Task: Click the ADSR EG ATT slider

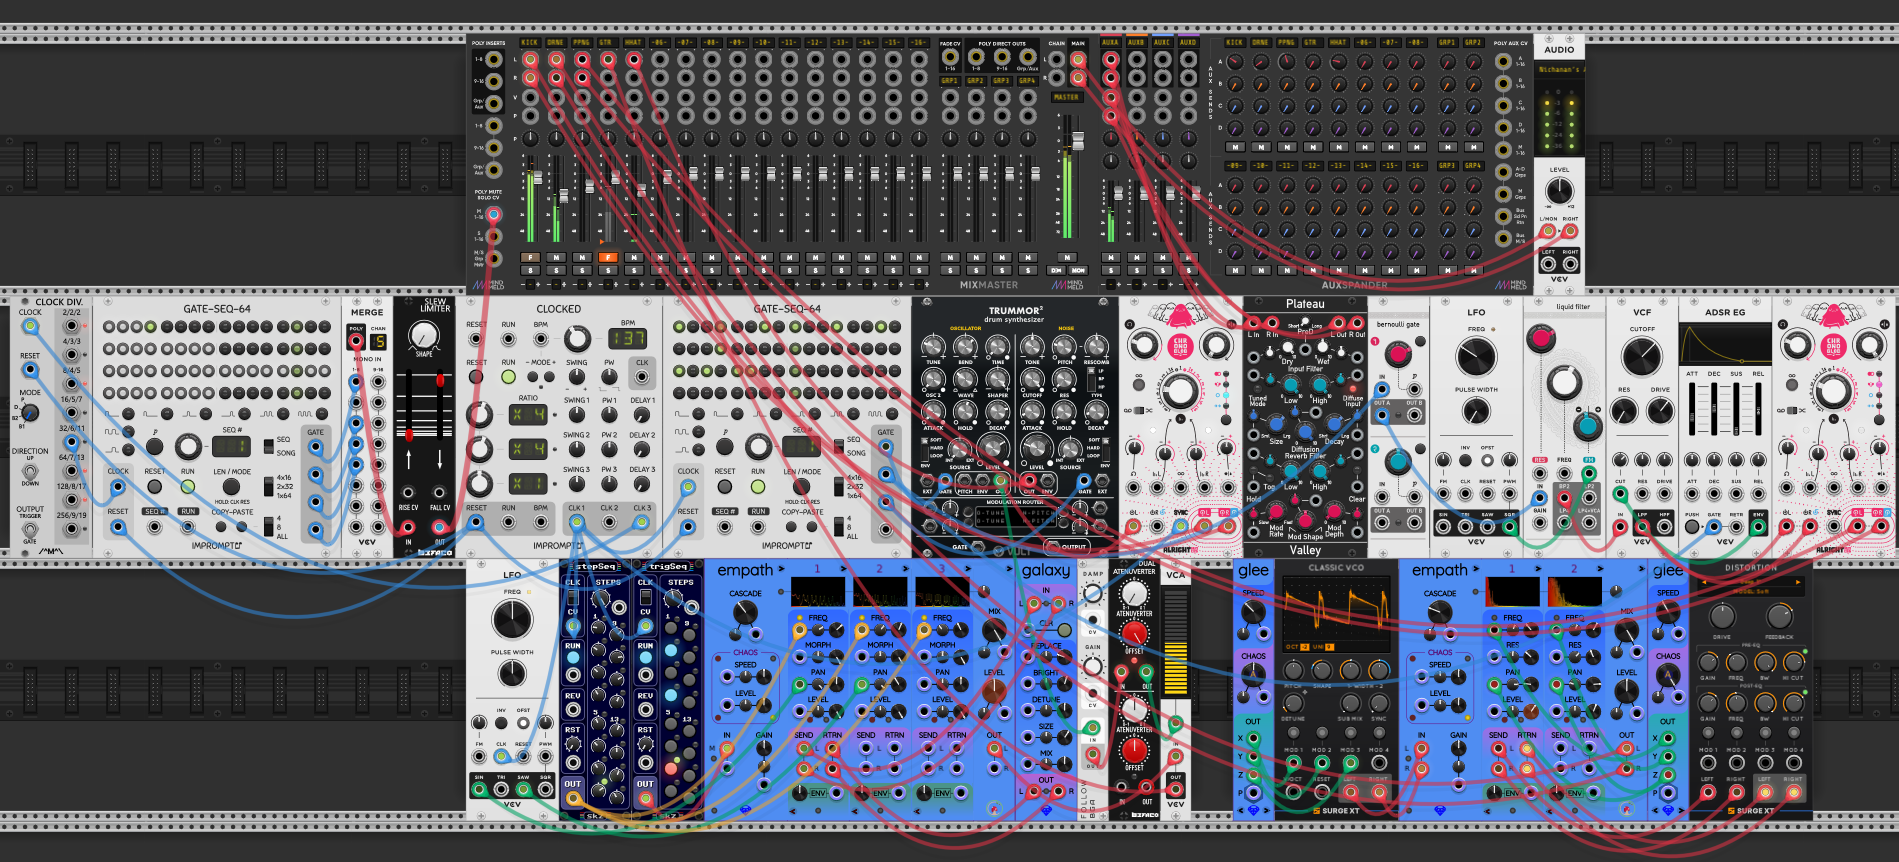Action: coord(1692,408)
